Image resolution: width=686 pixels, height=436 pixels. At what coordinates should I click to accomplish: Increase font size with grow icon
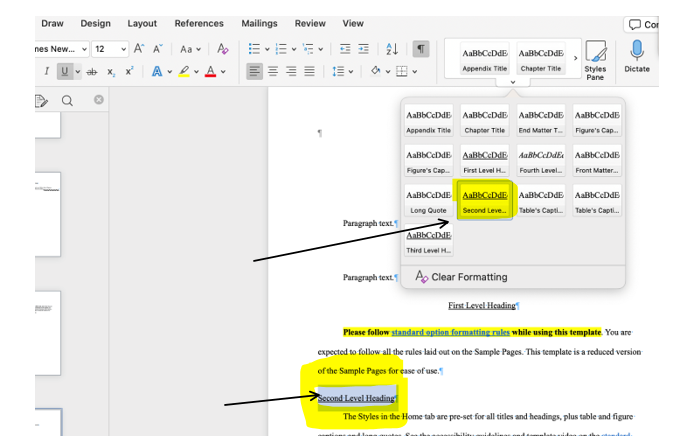pos(139,48)
